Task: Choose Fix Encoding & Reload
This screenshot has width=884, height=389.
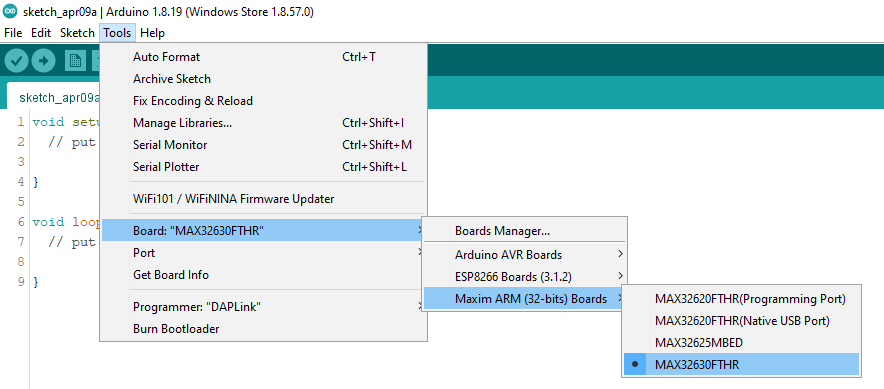Action: click(x=263, y=101)
